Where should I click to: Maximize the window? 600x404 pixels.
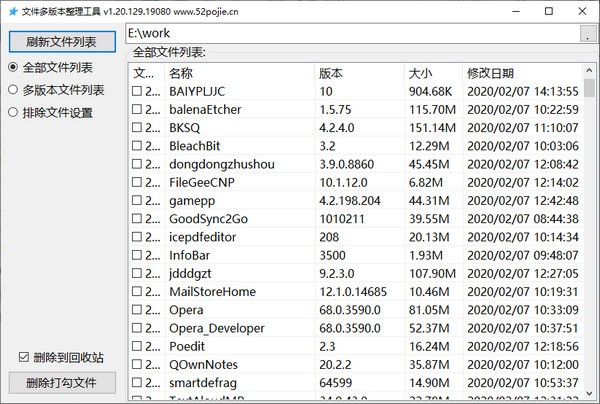(x=549, y=11)
